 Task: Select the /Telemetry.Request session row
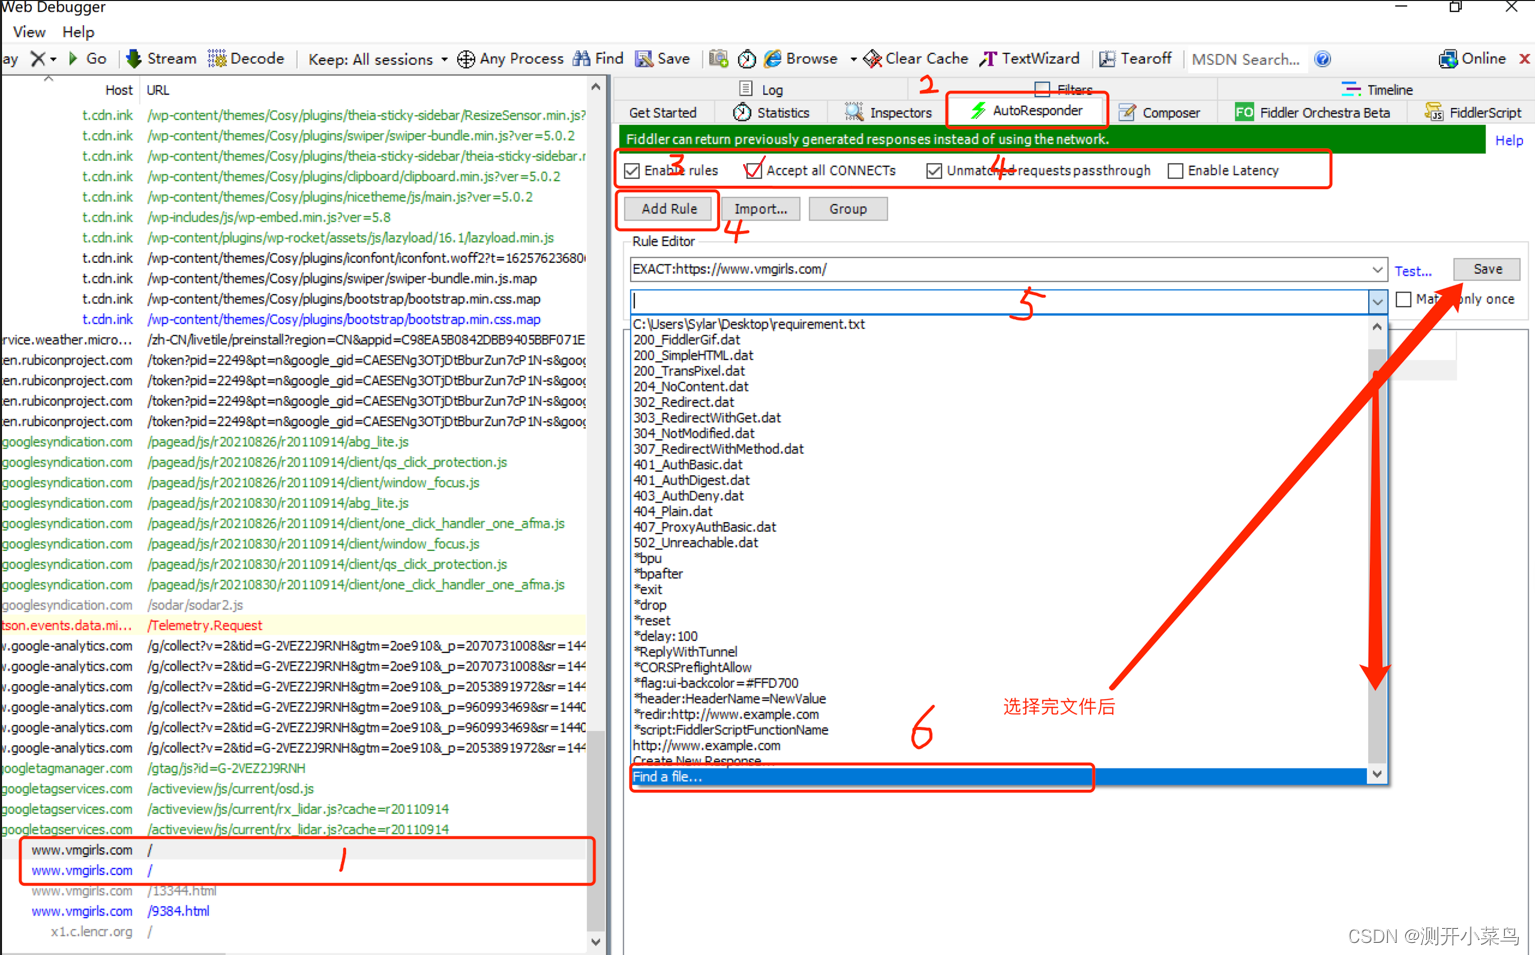pyautogui.click(x=294, y=625)
